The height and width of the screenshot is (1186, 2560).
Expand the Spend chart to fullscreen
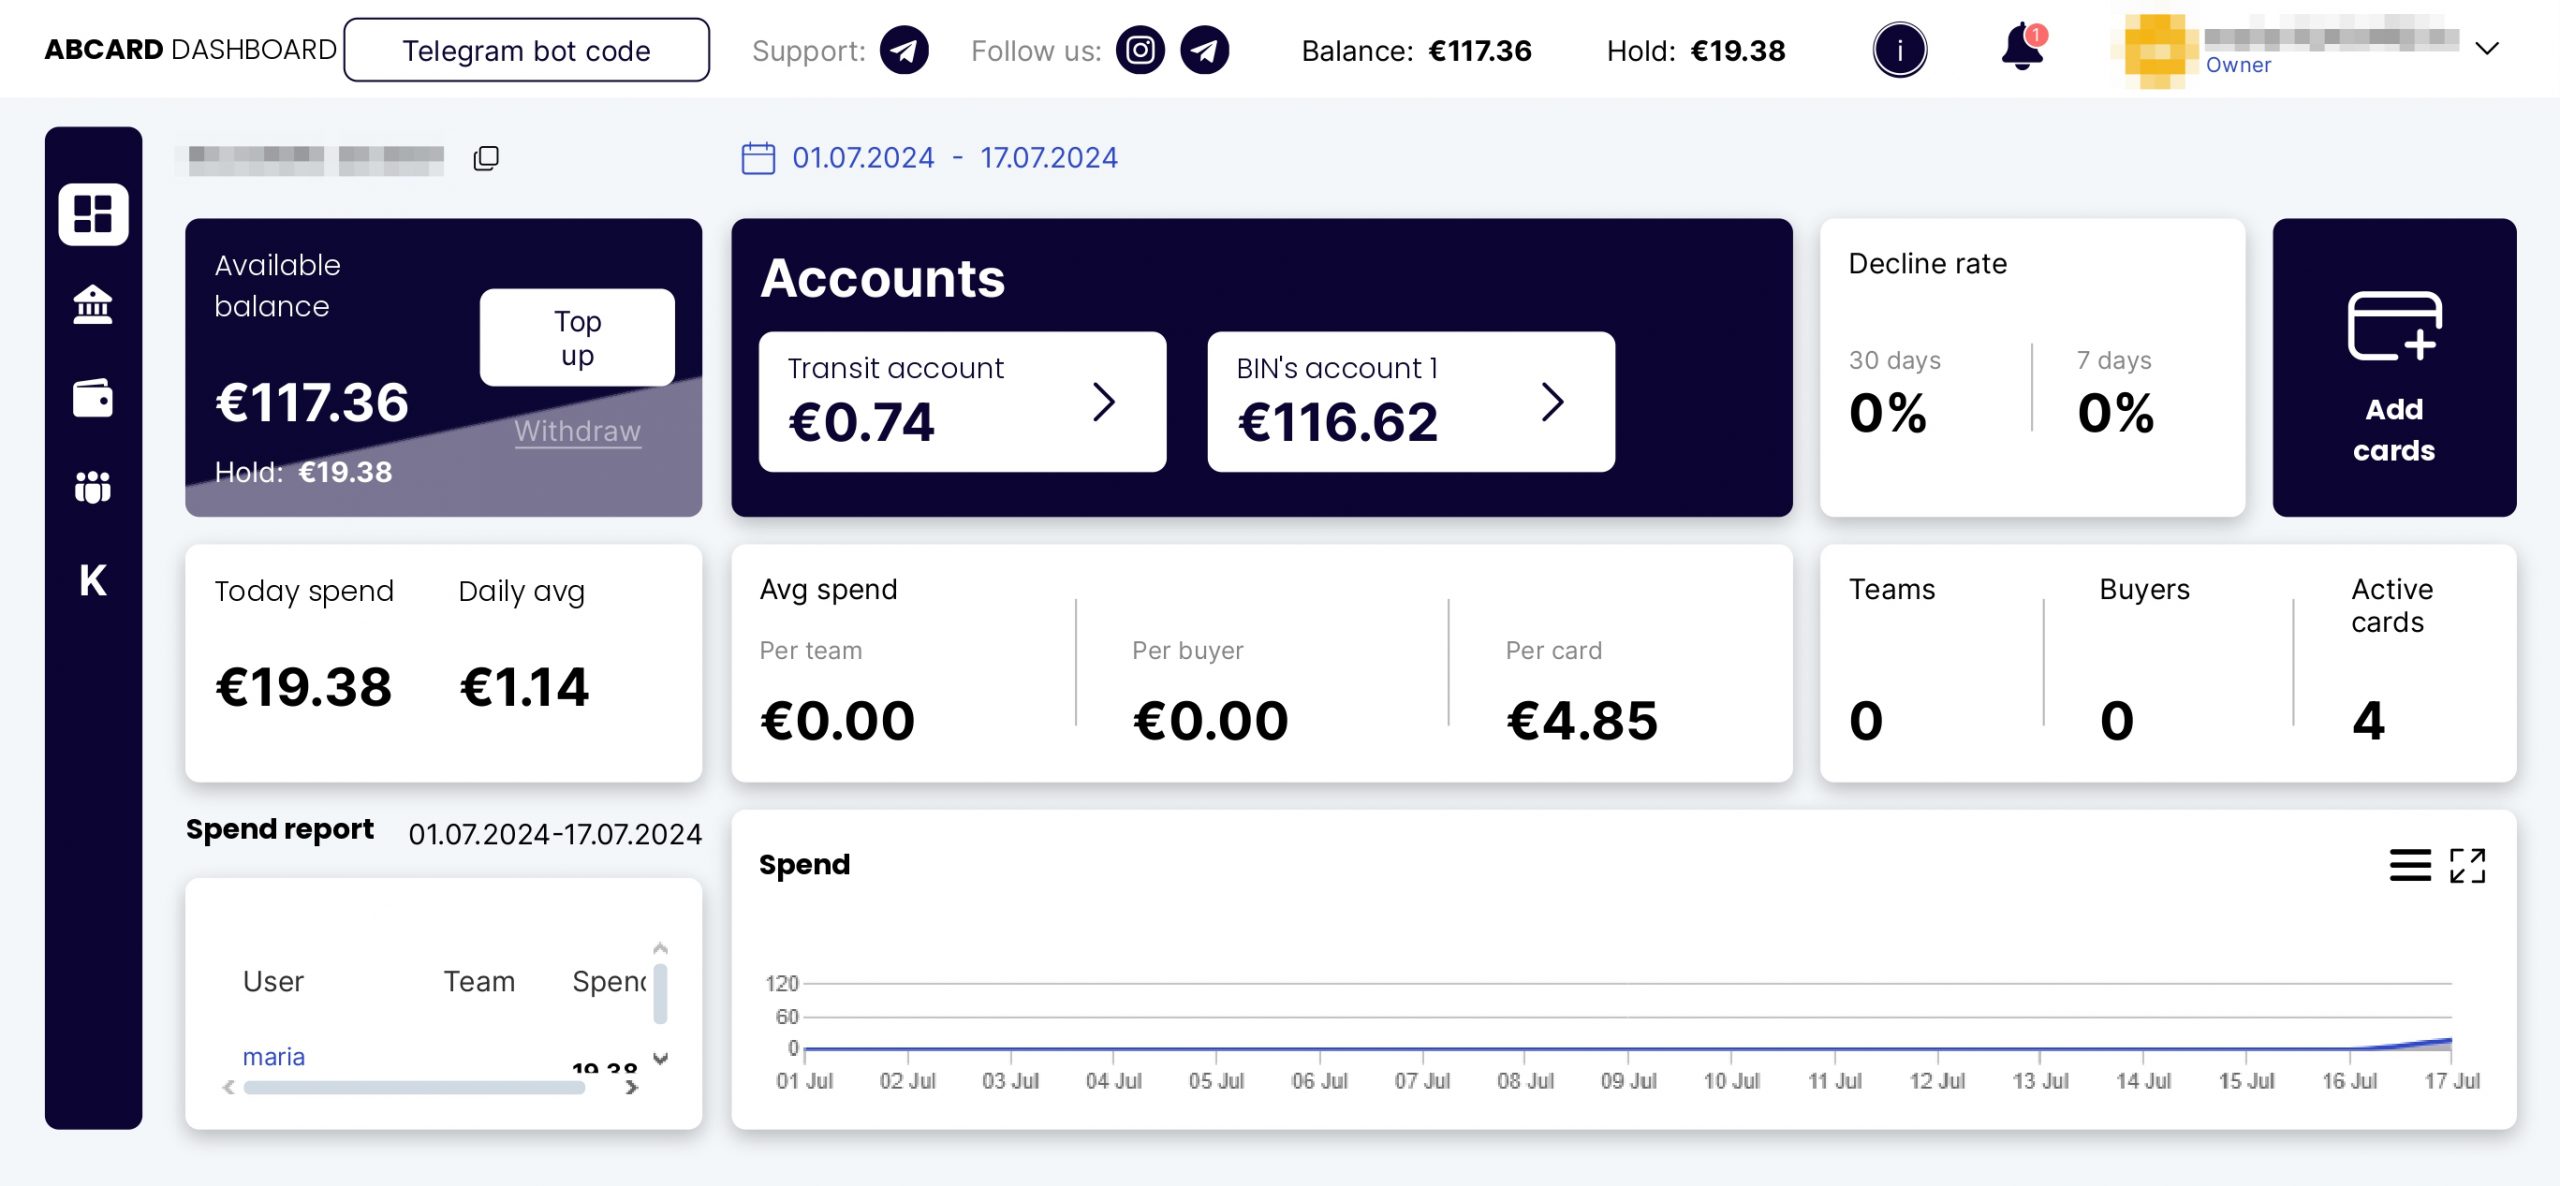coord(2467,866)
